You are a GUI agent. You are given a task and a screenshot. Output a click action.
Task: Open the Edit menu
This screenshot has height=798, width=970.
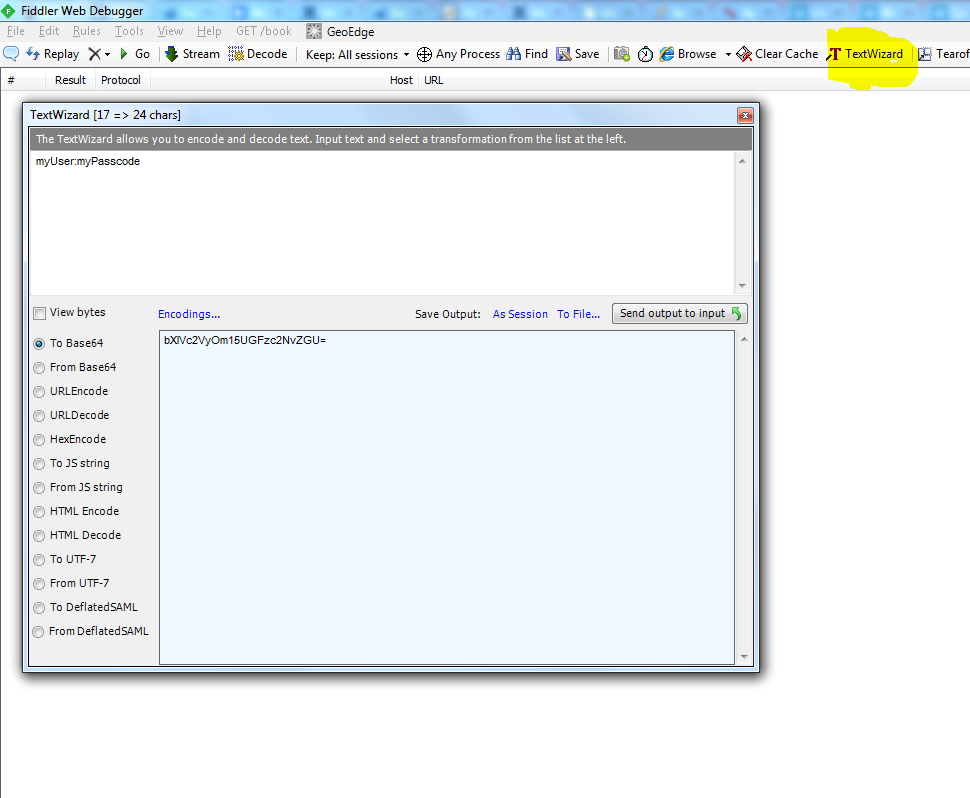pyautogui.click(x=49, y=31)
